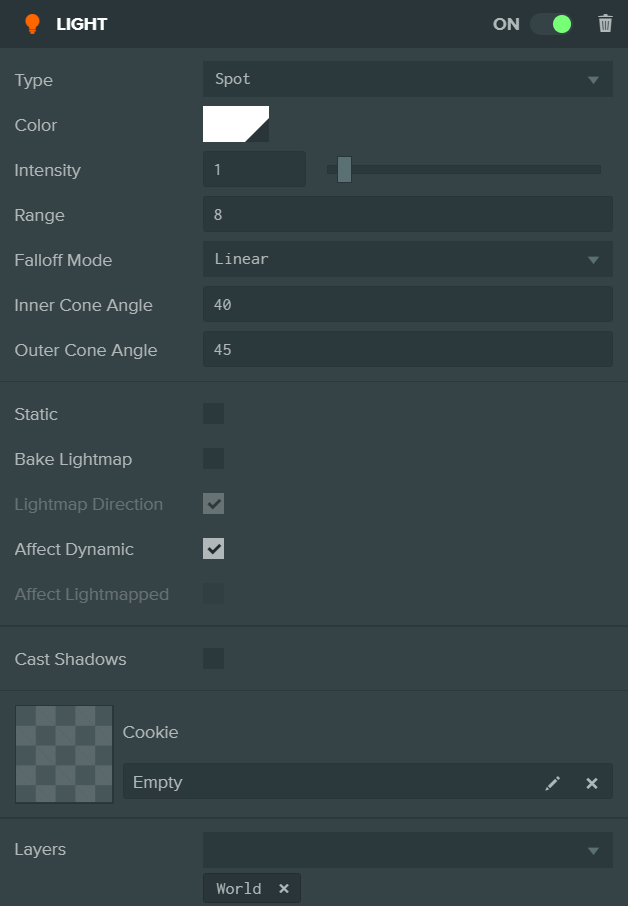This screenshot has height=906, width=628.
Task: Click the LIGHT component header title
Action: coord(81,24)
